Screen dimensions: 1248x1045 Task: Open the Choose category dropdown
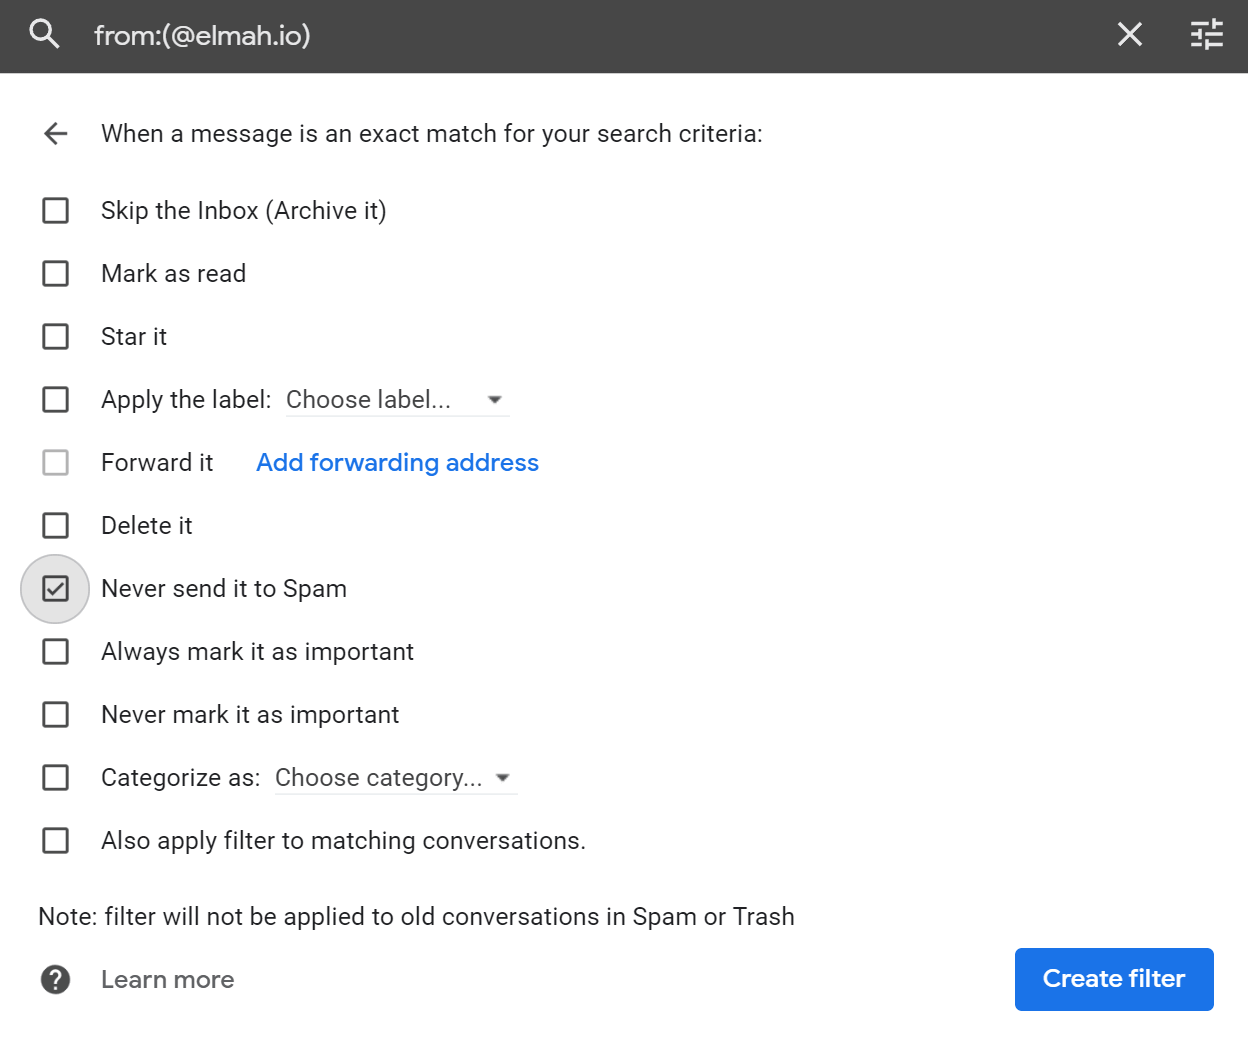395,778
